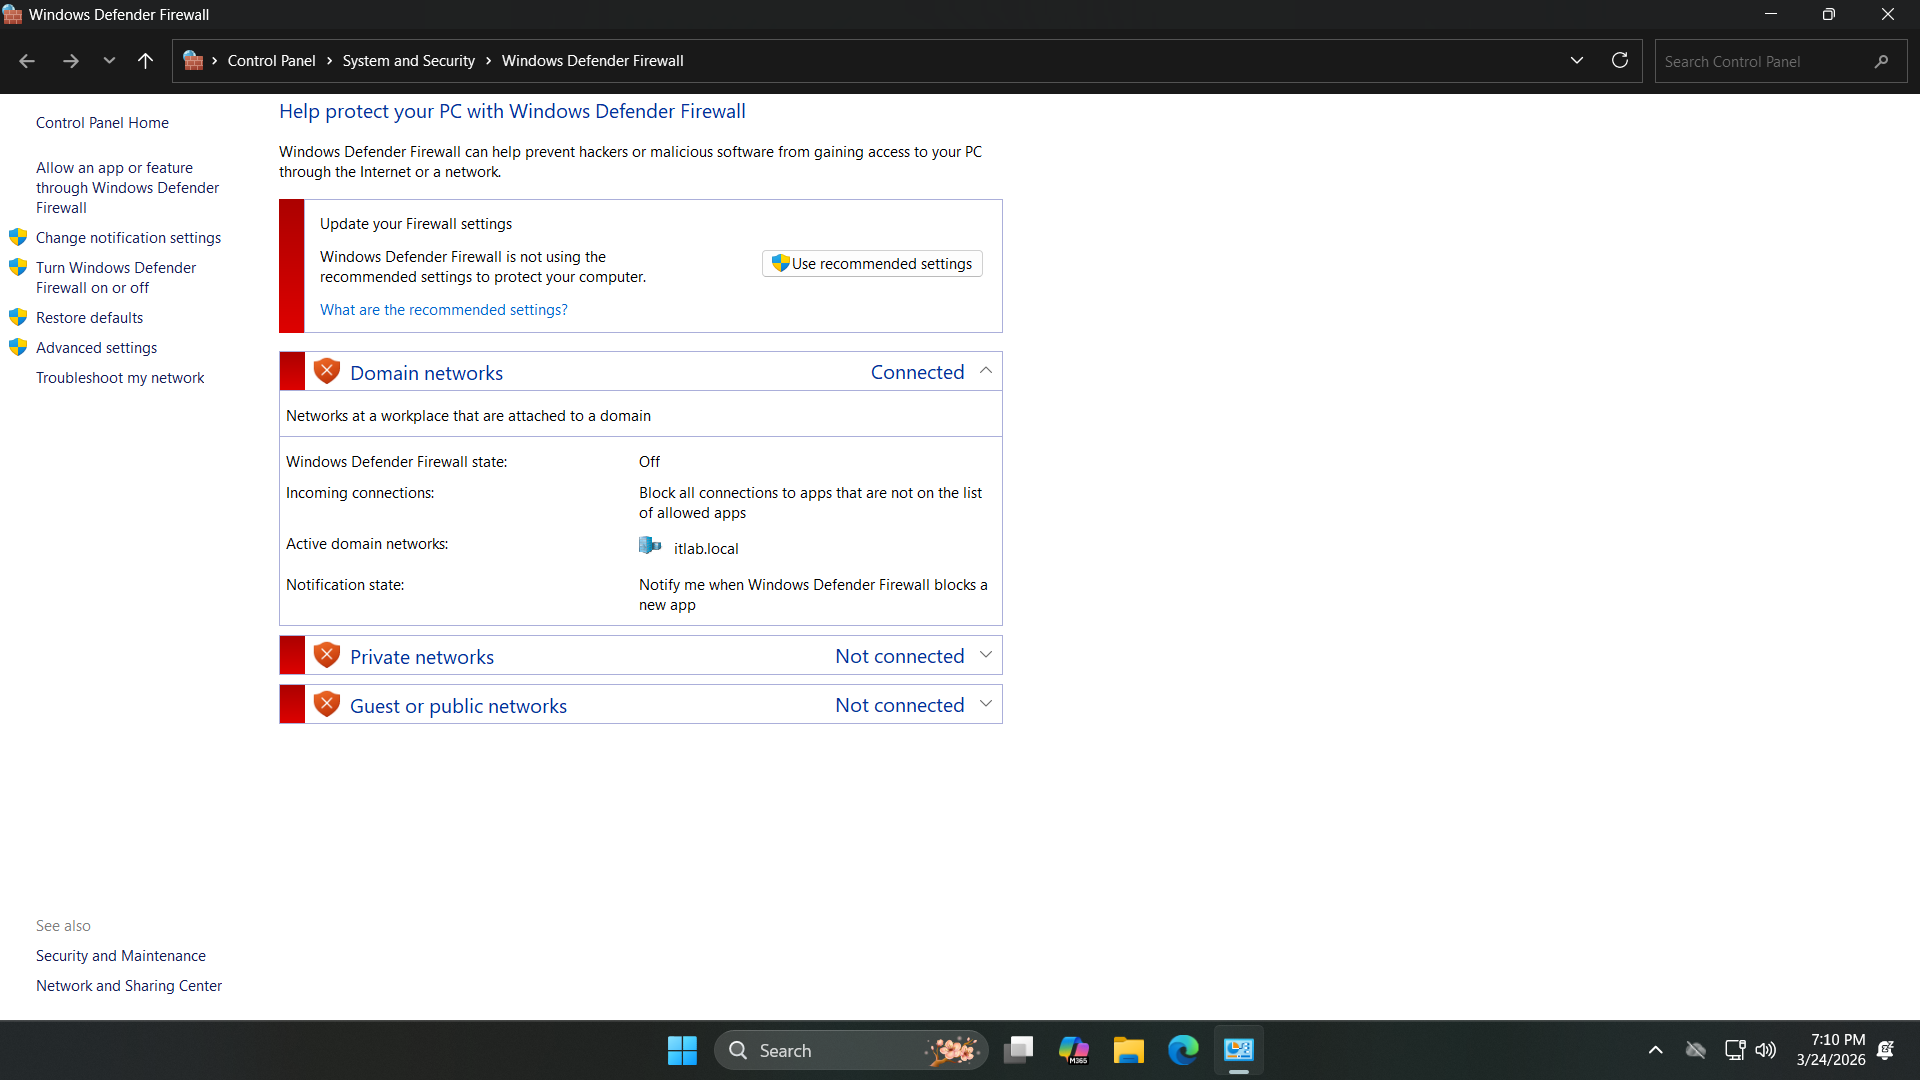The height and width of the screenshot is (1080, 1920).
Task: Click the itlab.local network icon
Action: (650, 546)
